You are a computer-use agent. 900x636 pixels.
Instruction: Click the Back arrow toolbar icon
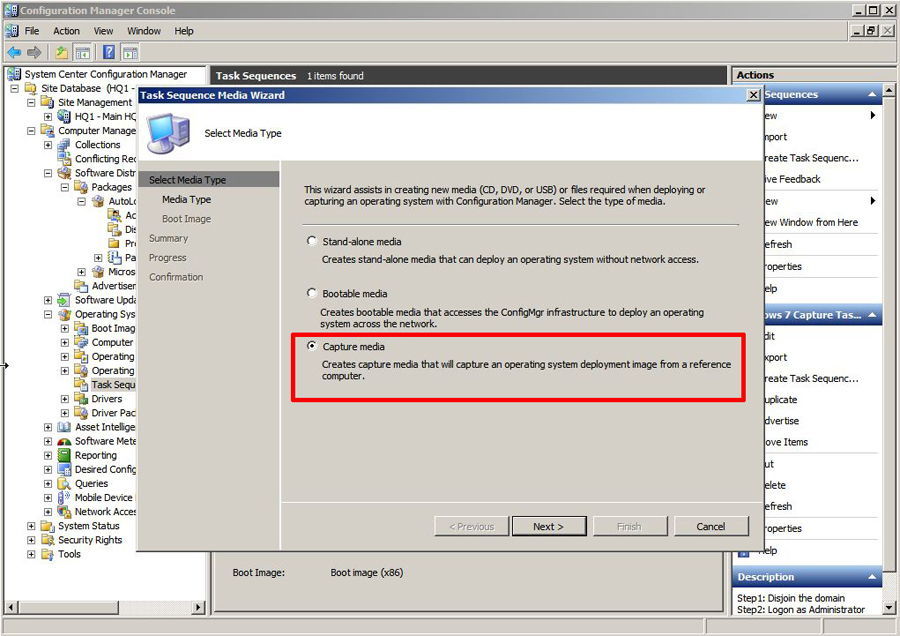tap(14, 53)
